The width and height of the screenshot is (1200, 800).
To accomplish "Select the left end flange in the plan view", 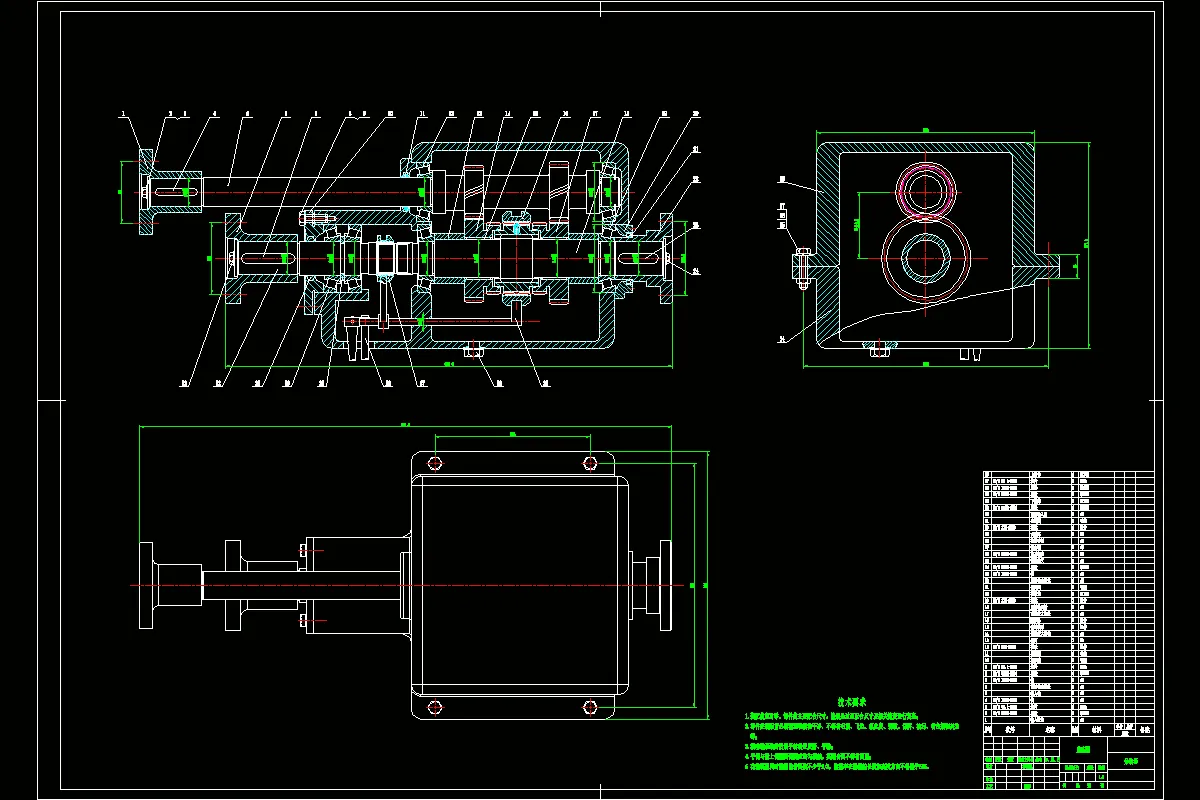I will tap(147, 584).
